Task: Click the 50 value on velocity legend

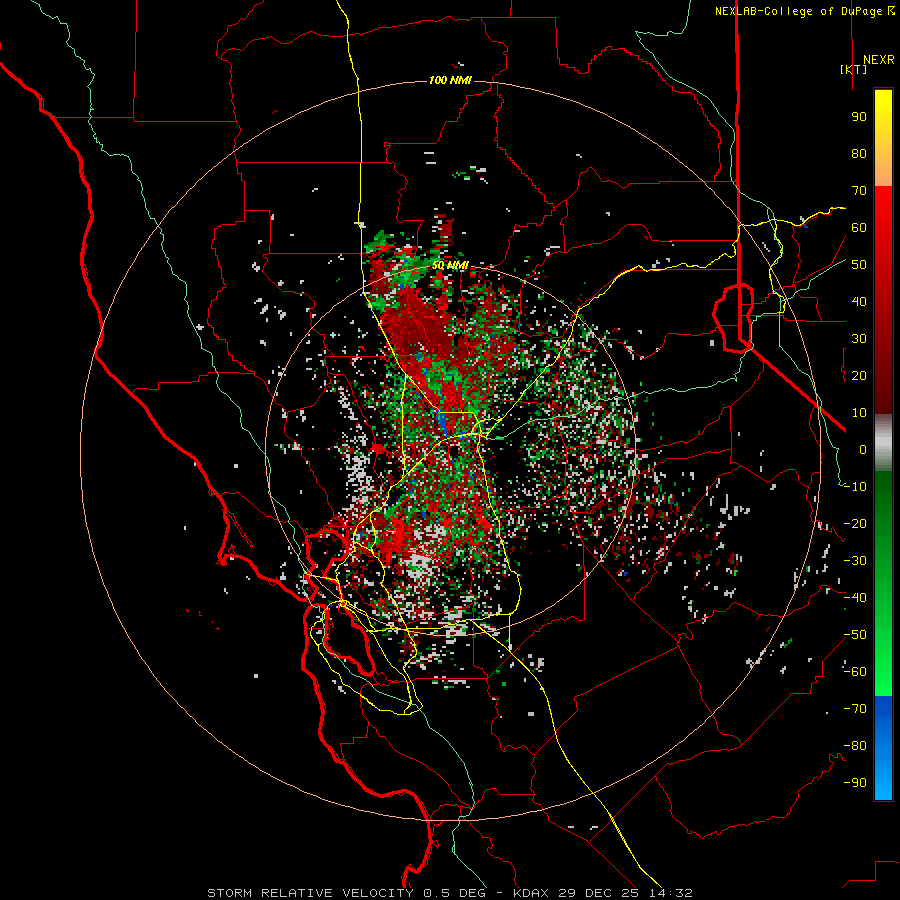Action: tap(859, 265)
